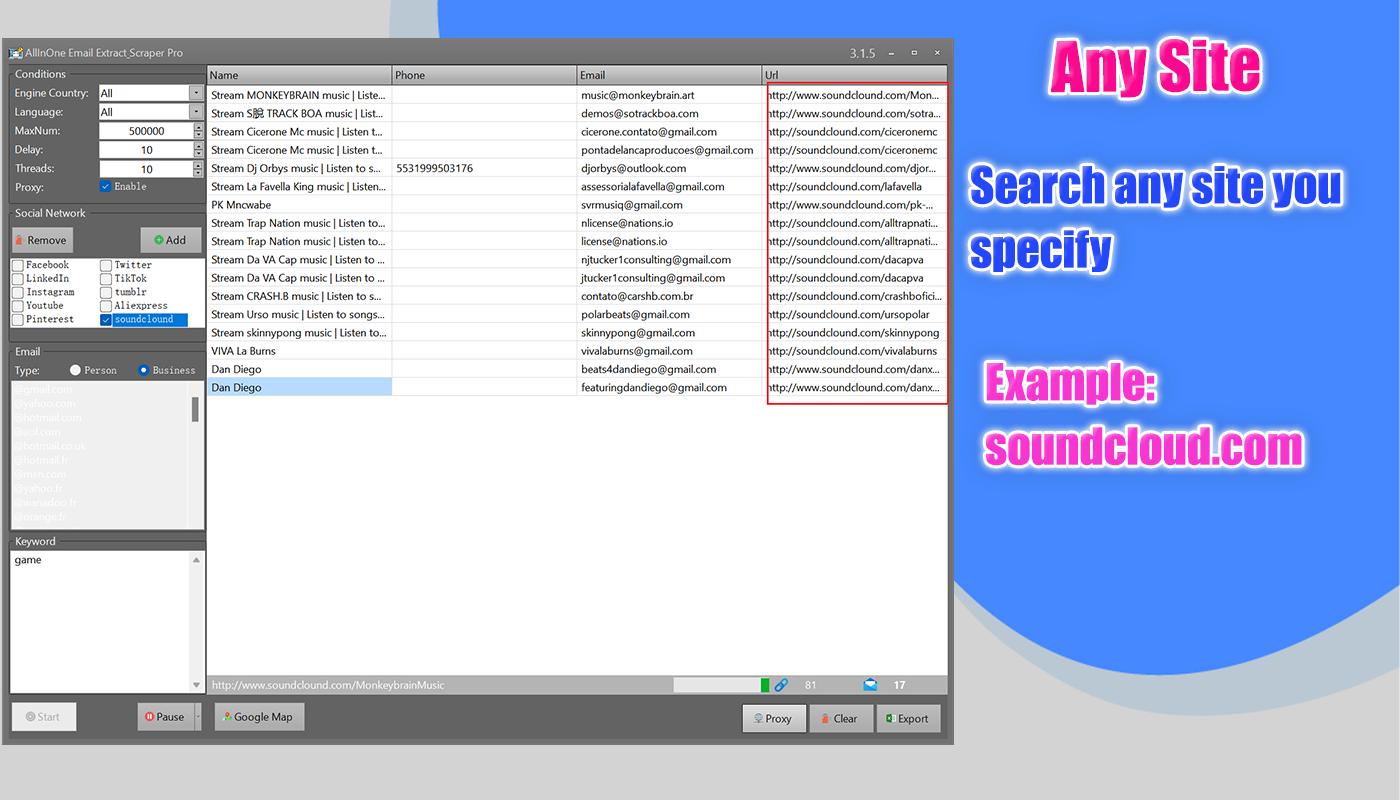Screen dimensions: 1400x800
Task: Open the Language dropdown
Action: click(196, 112)
